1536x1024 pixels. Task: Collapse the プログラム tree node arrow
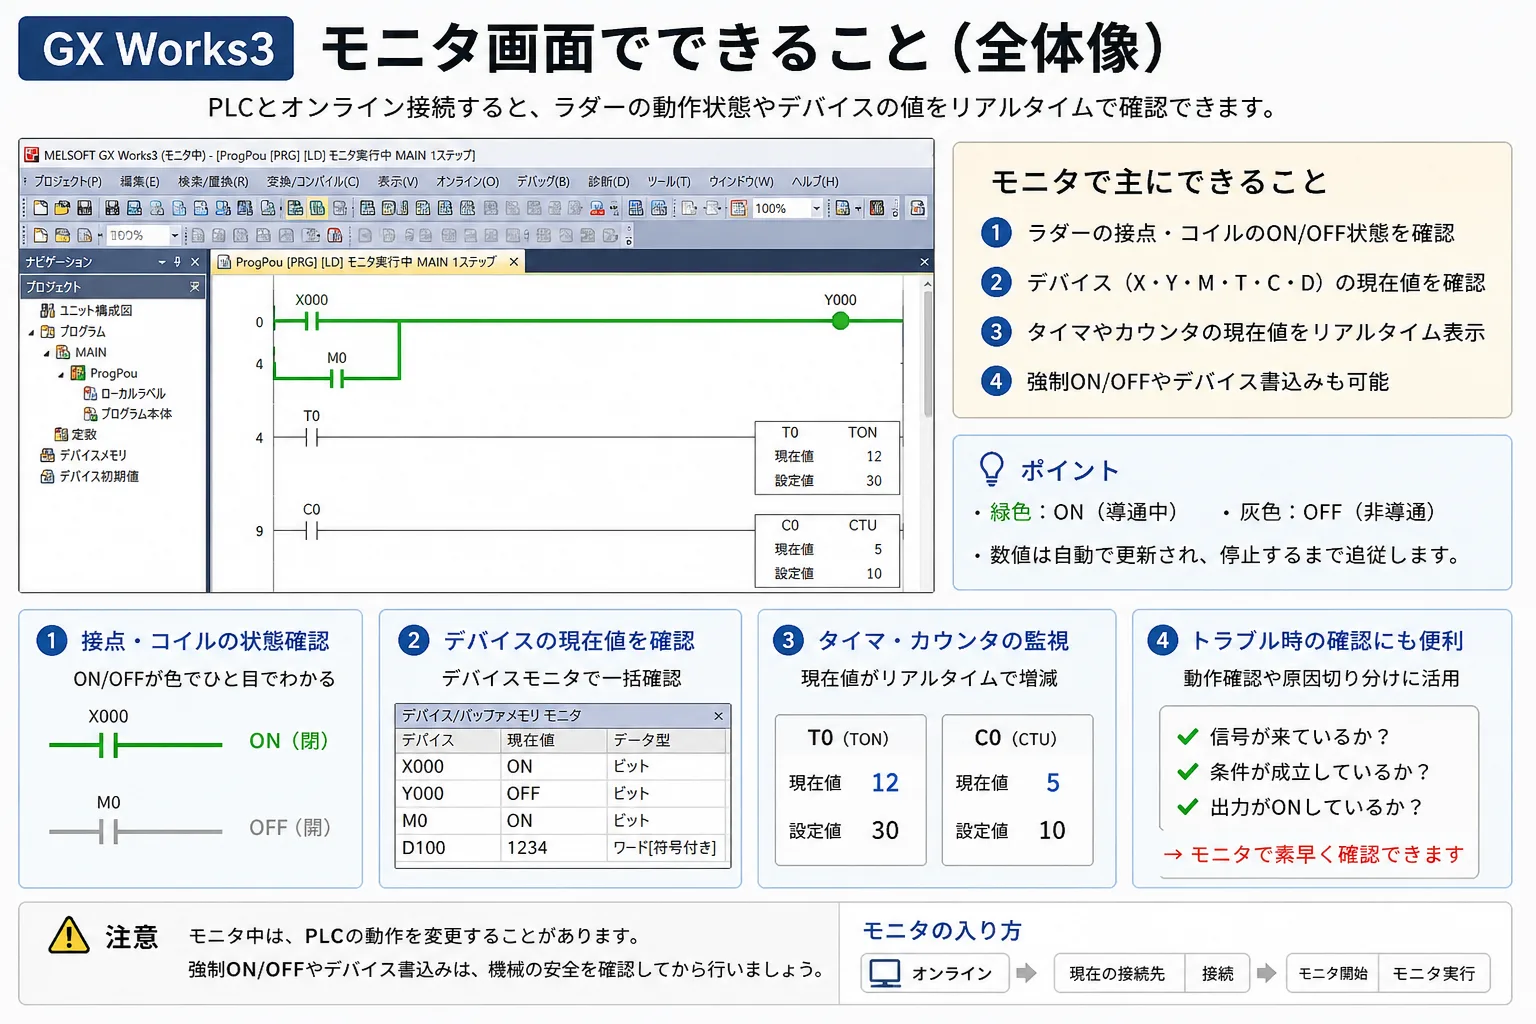[x=31, y=332]
